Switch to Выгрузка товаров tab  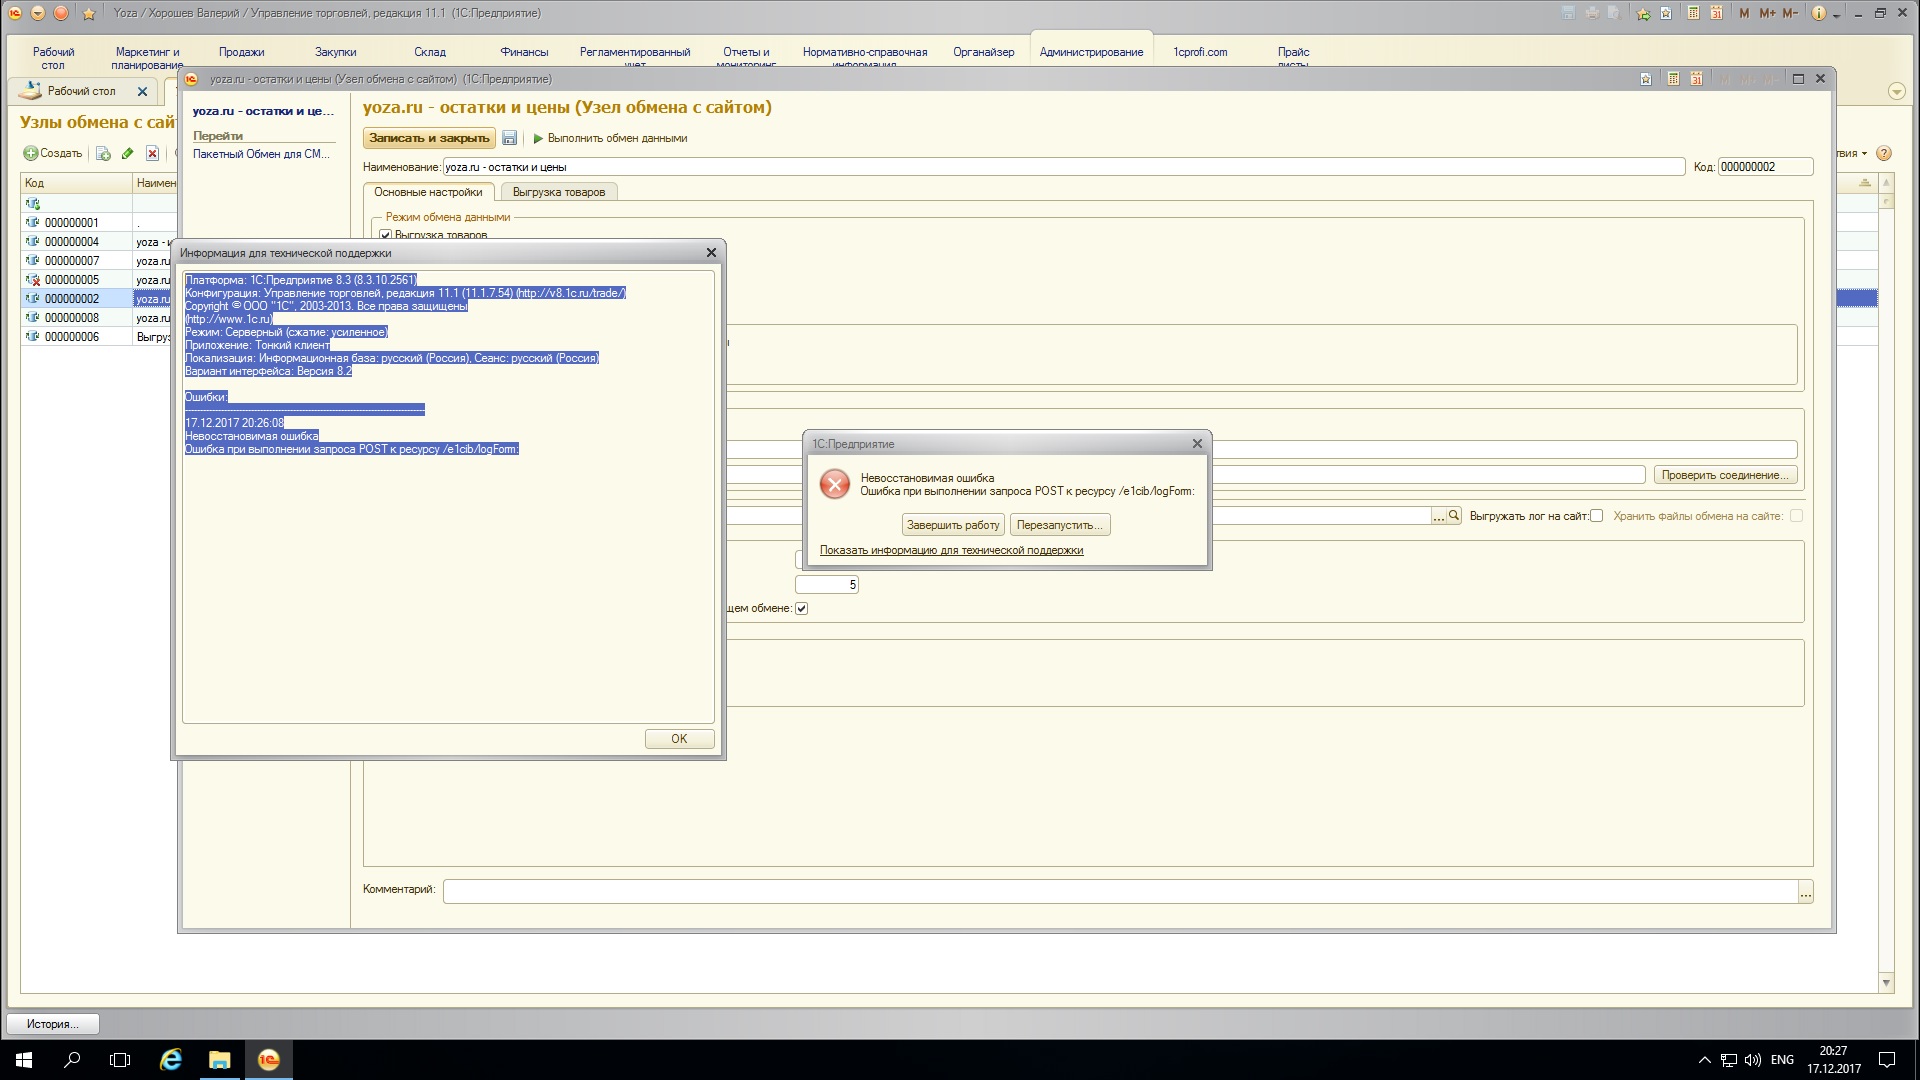click(x=558, y=192)
